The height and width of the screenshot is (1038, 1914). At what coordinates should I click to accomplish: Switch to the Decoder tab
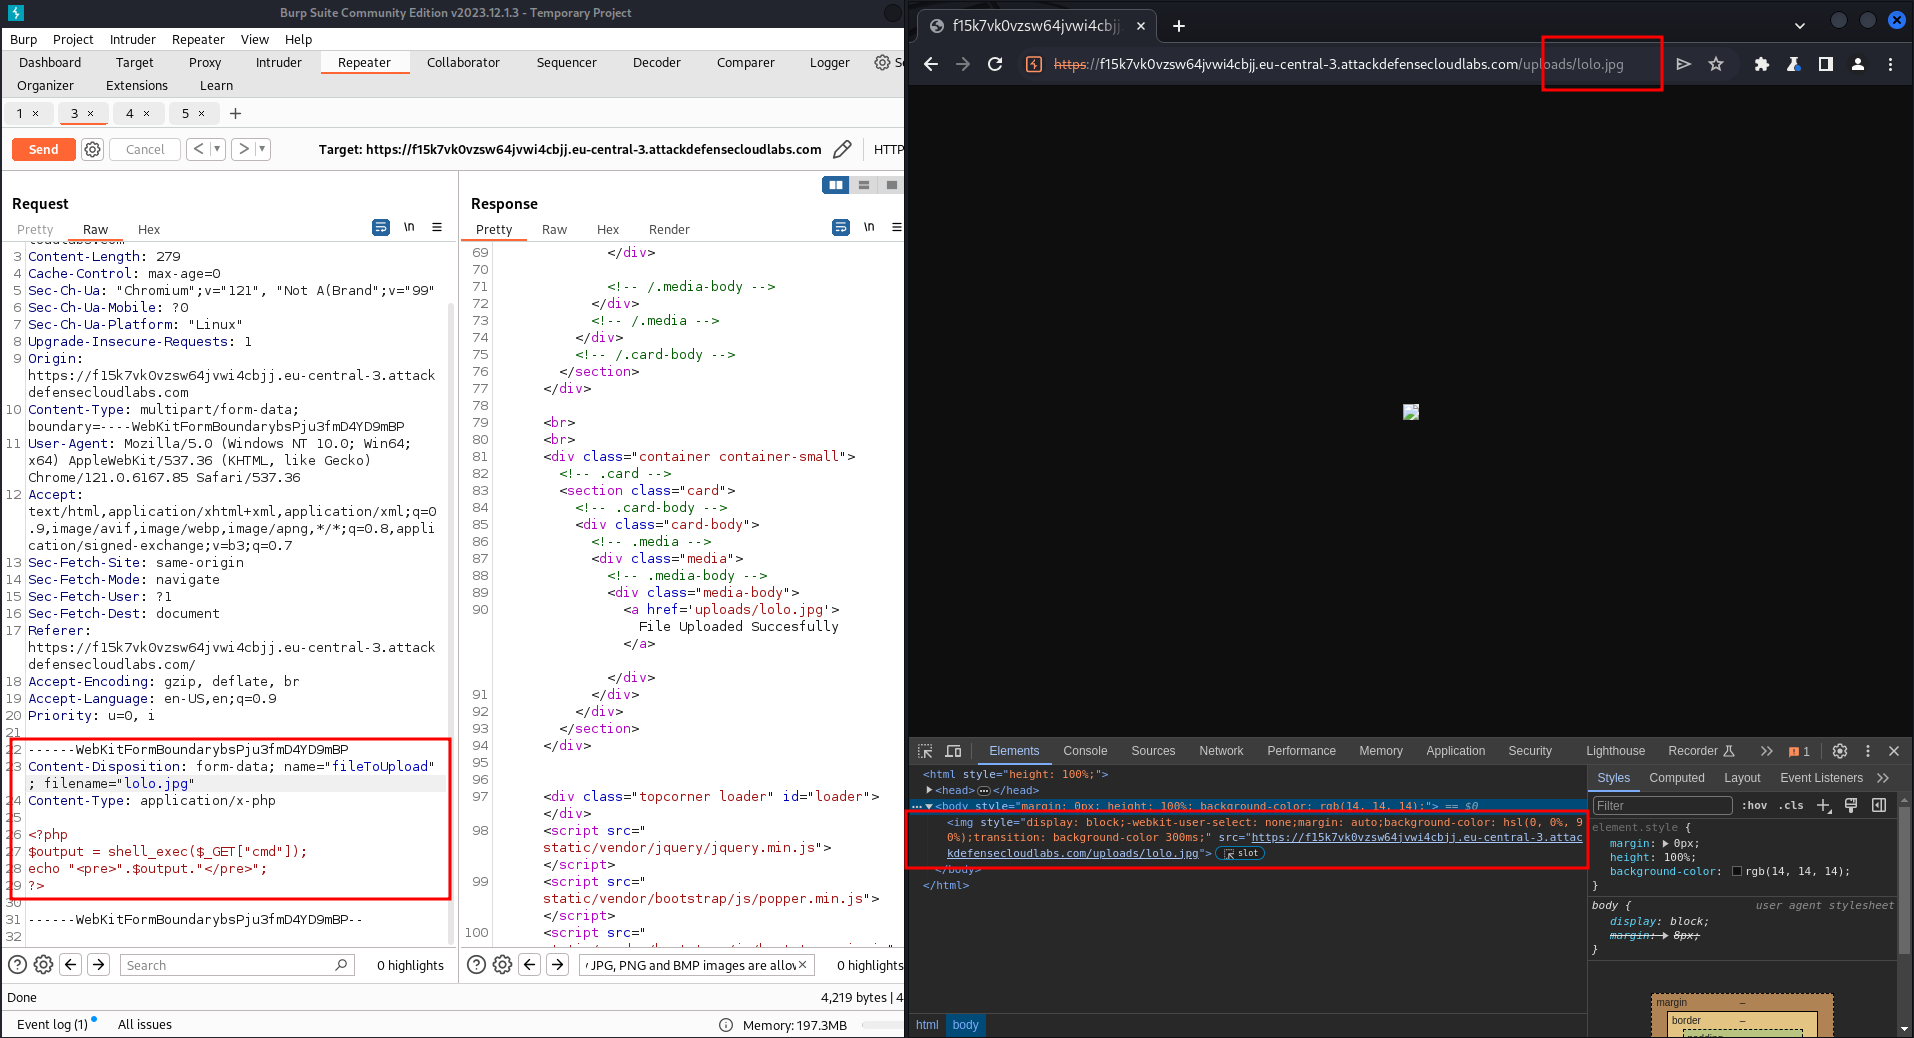[x=656, y=62]
